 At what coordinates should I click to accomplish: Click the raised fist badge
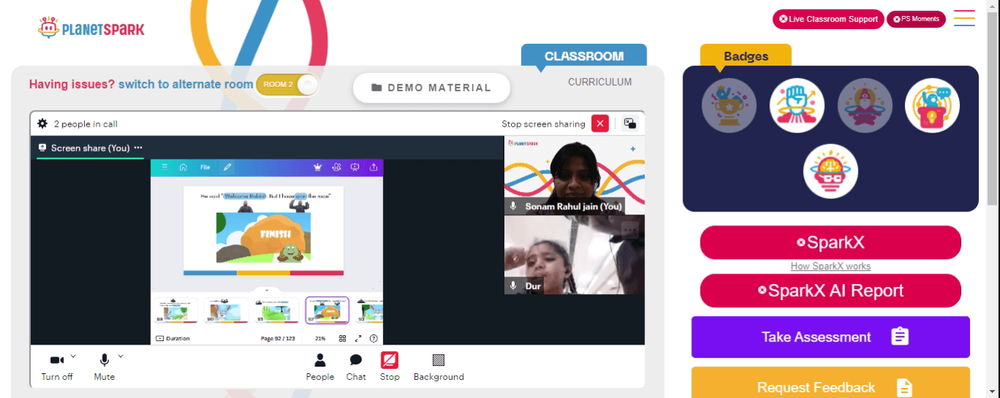pos(797,105)
